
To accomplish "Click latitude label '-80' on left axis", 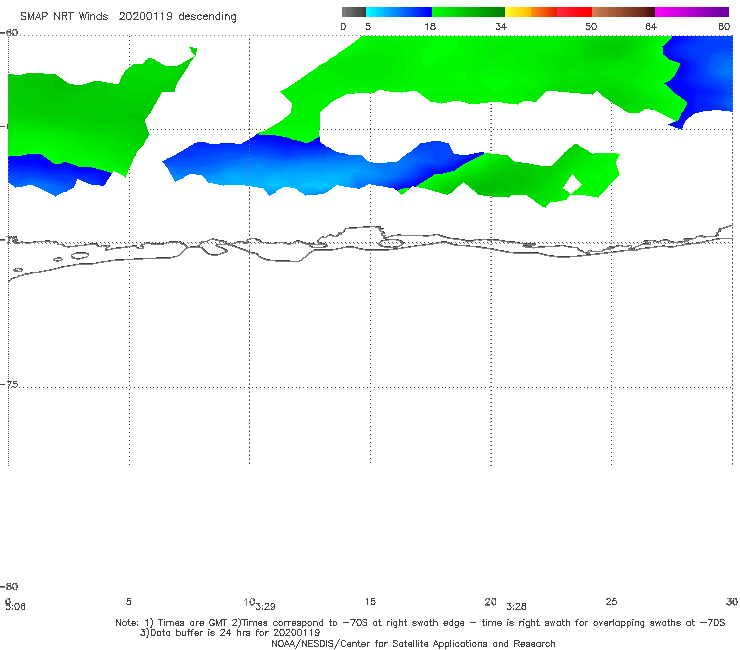I will coord(10,586).
